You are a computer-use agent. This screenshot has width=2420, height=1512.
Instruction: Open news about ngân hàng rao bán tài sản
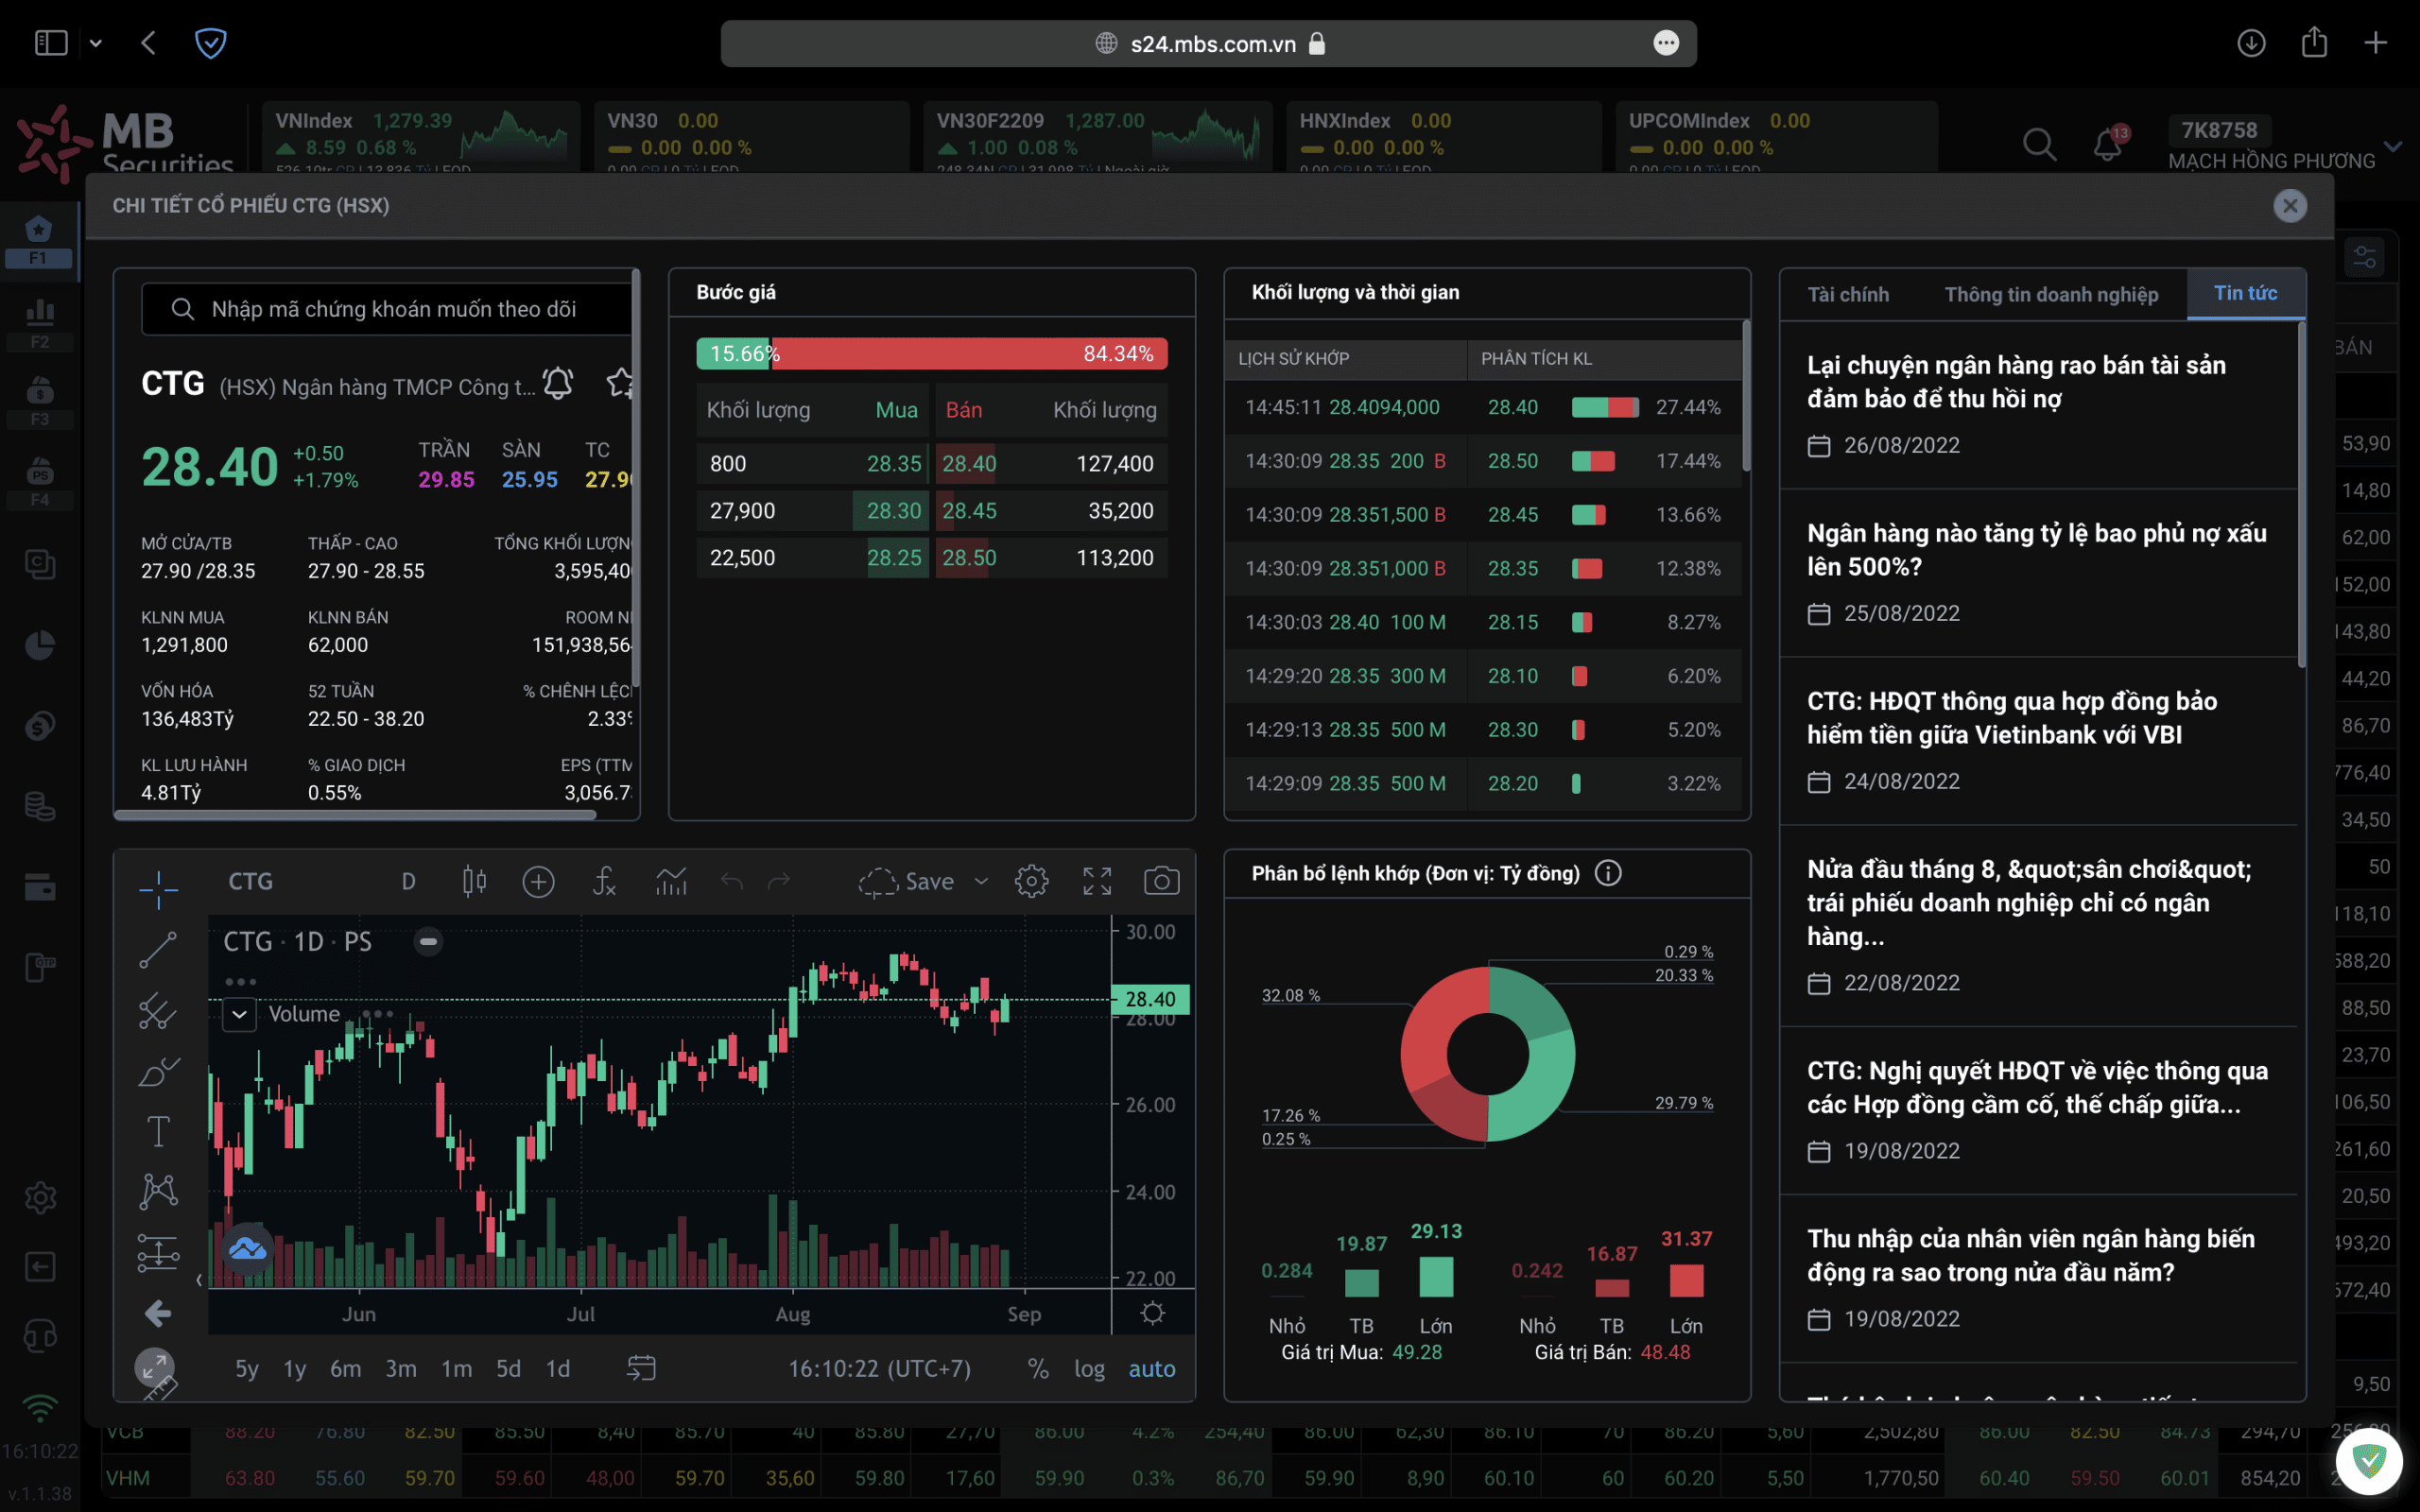point(2016,381)
